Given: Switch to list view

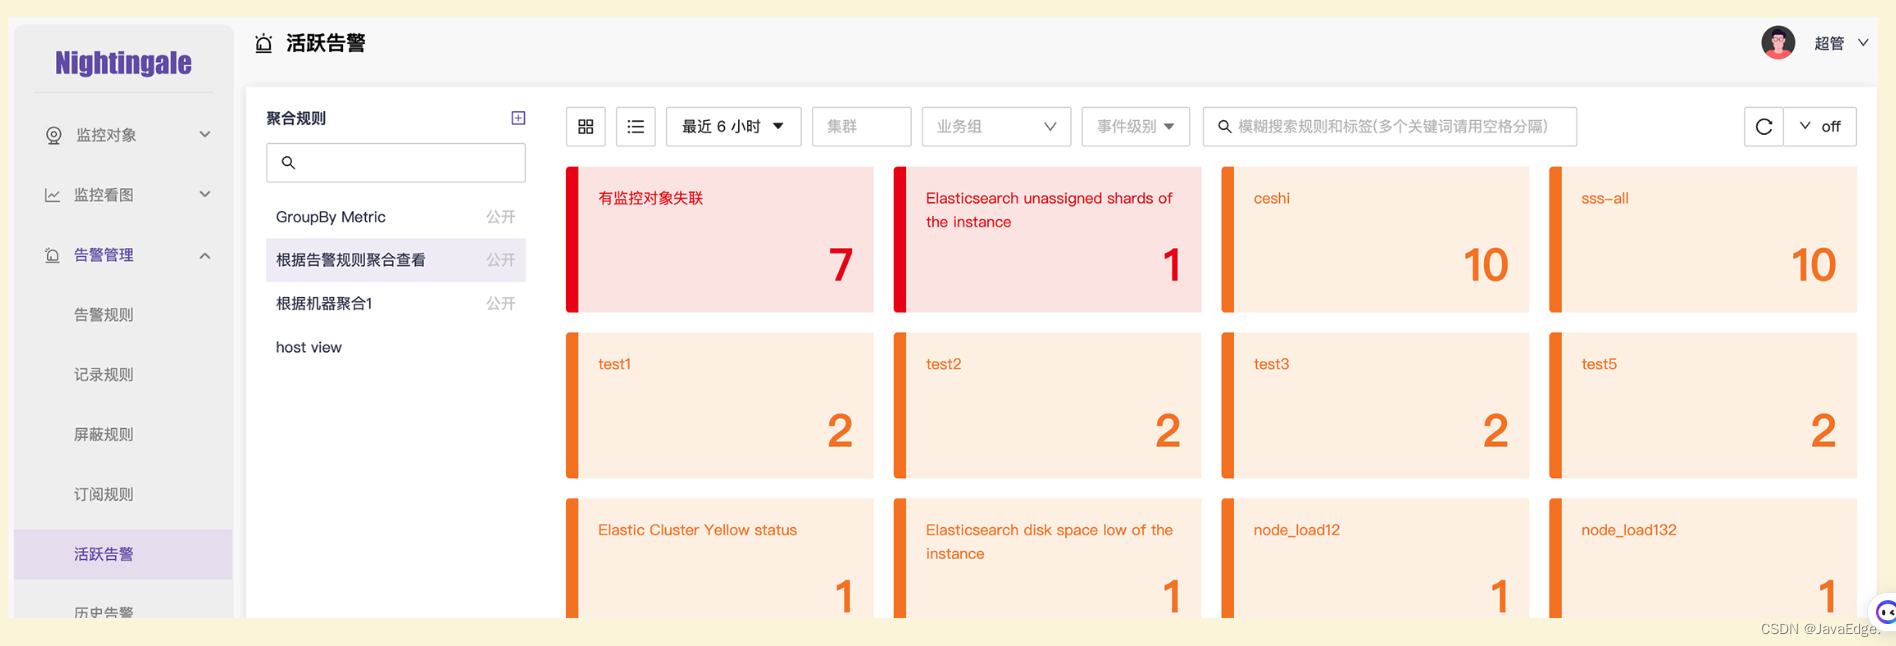Looking at the screenshot, I should [x=636, y=127].
